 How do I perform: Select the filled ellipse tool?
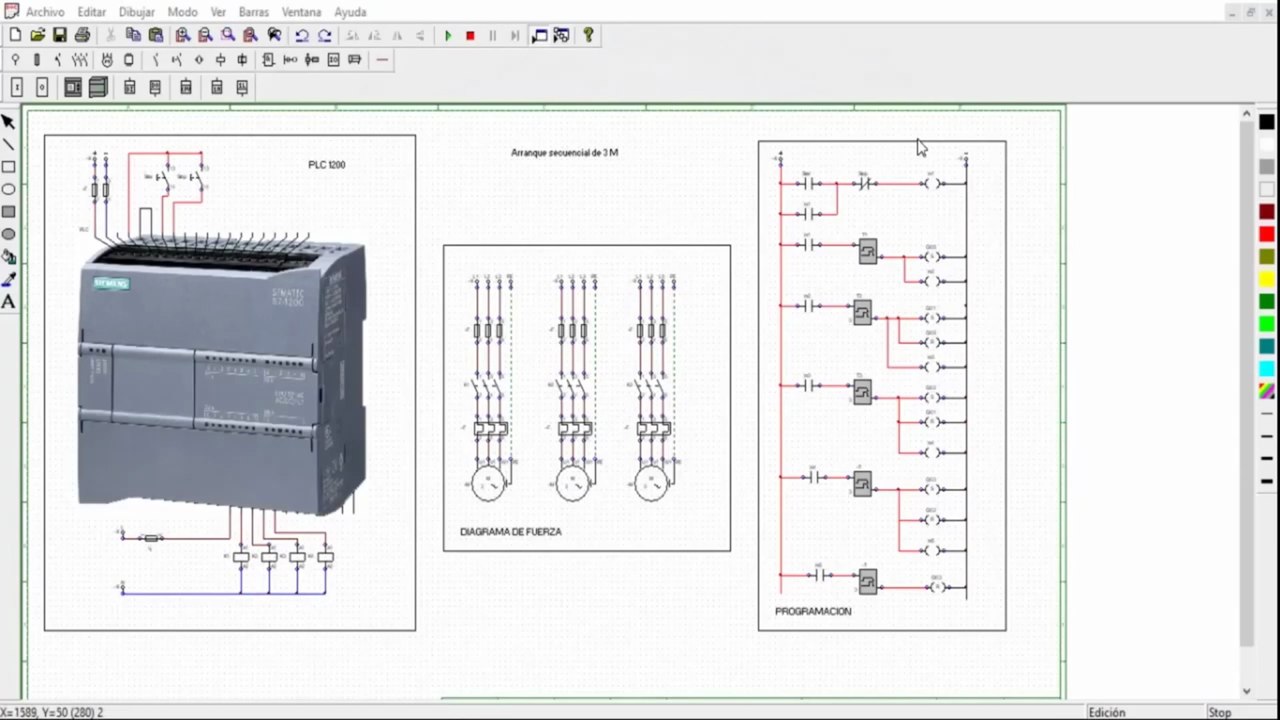[x=8, y=234]
